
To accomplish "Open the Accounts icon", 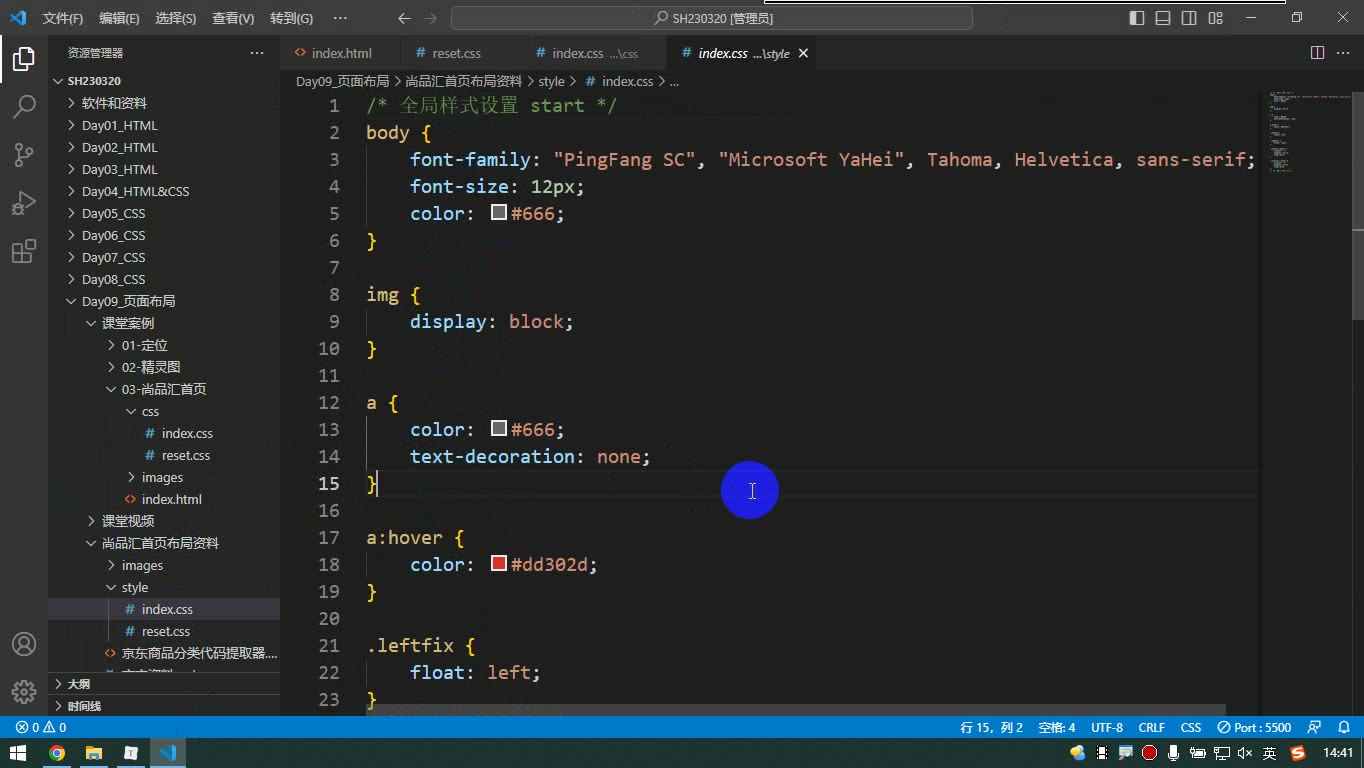I will [x=24, y=644].
